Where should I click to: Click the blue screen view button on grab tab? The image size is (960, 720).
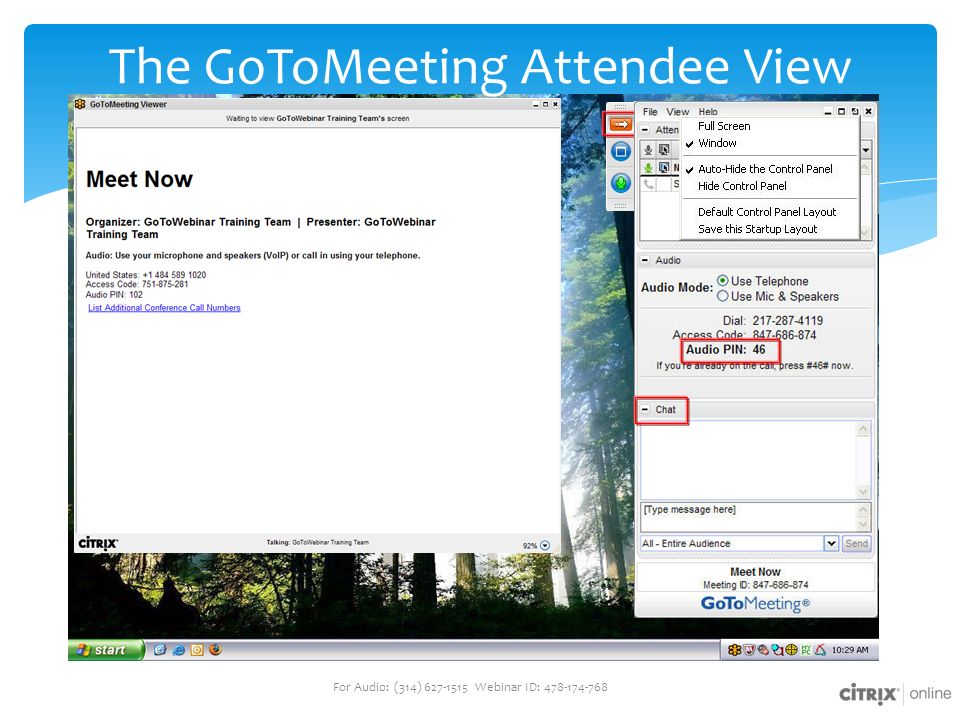[x=620, y=151]
